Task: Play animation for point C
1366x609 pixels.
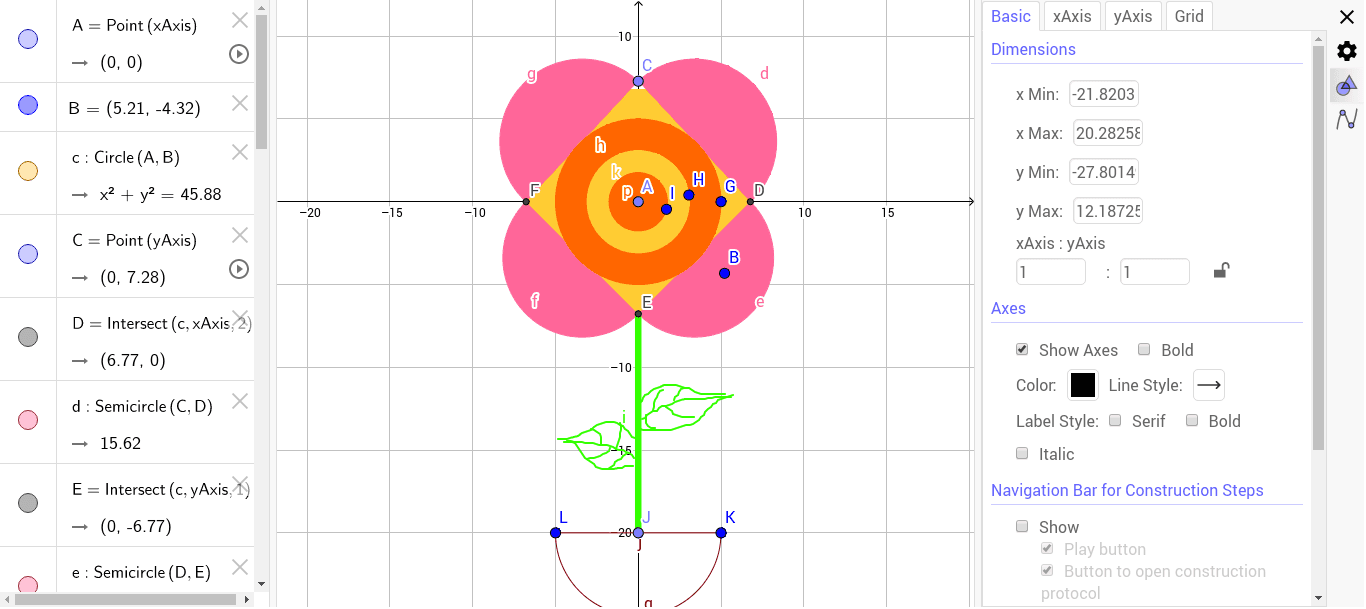Action: coord(238,268)
